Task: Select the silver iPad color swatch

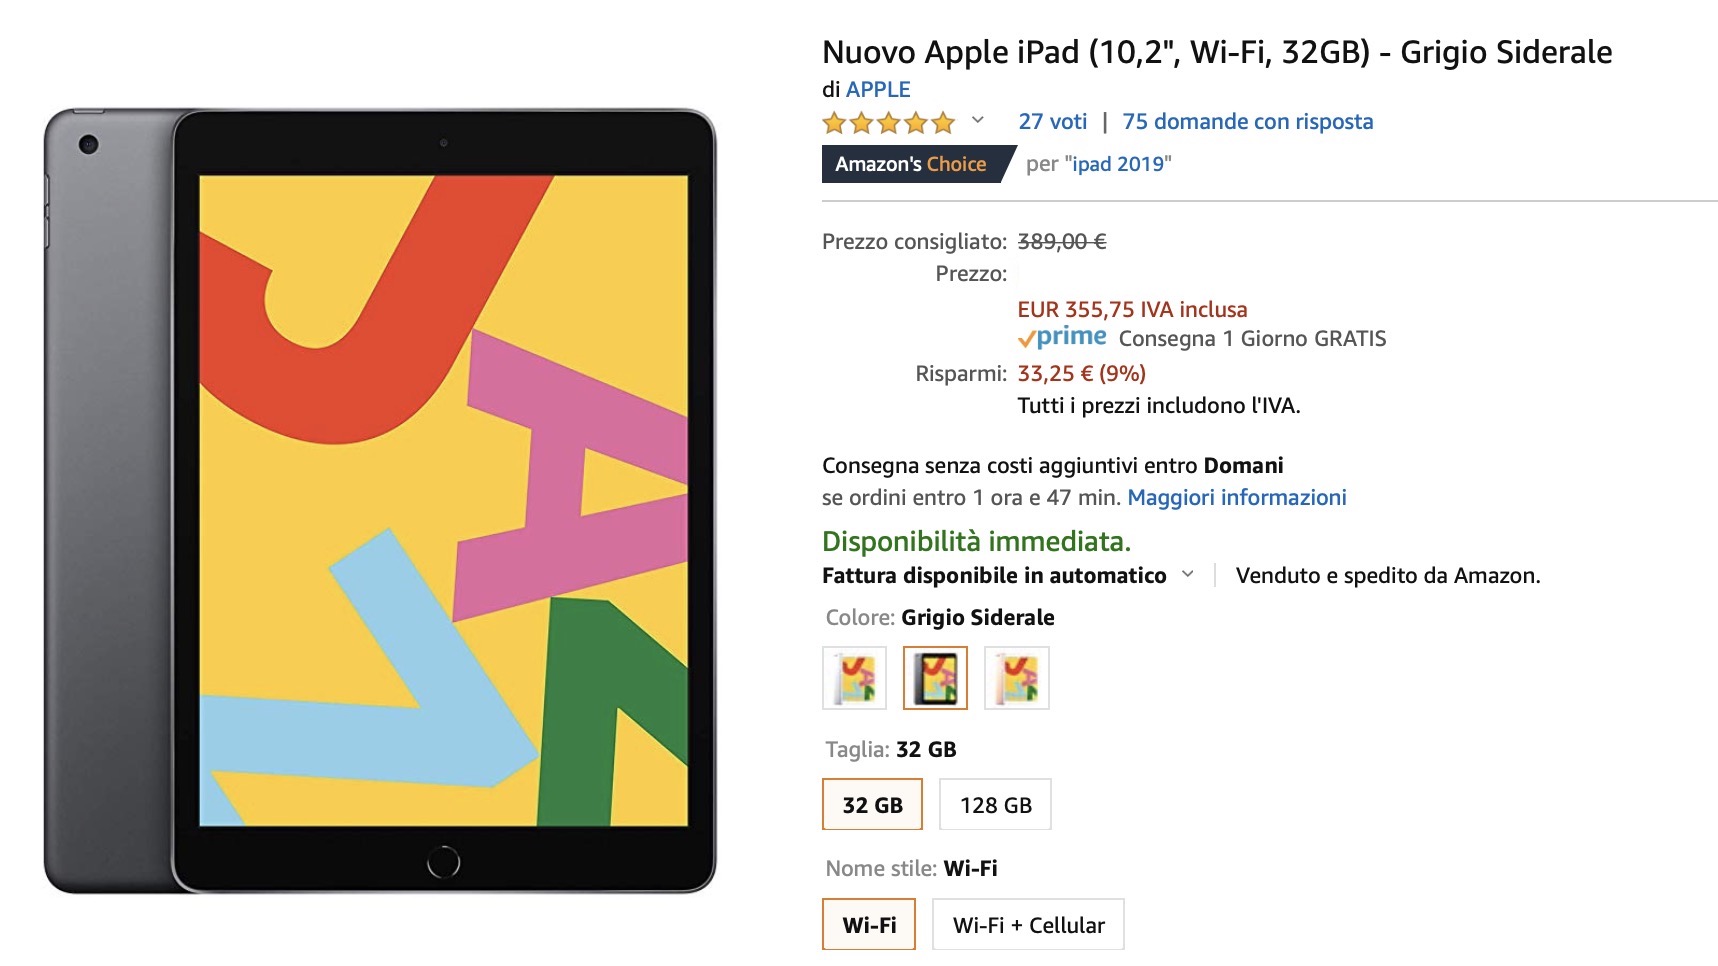Action: [854, 678]
